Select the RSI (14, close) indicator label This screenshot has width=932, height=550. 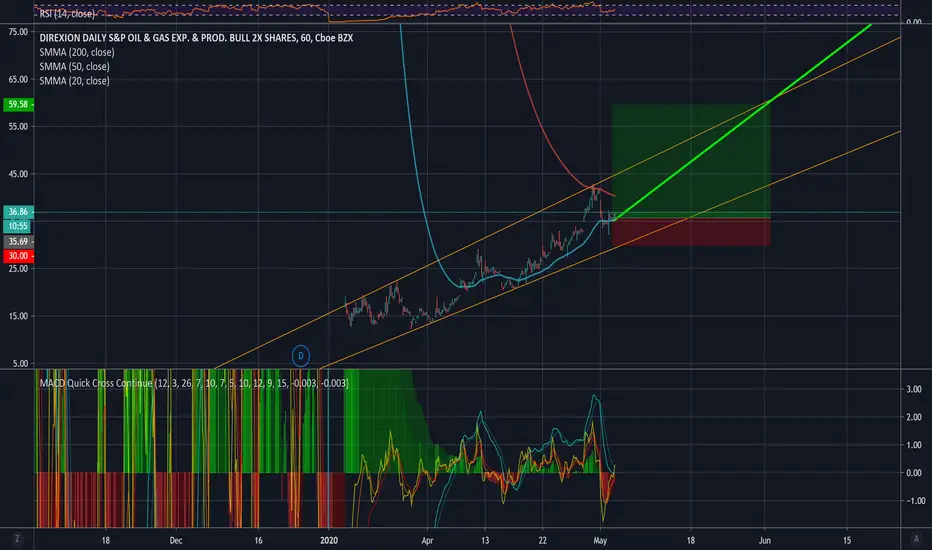click(67, 14)
